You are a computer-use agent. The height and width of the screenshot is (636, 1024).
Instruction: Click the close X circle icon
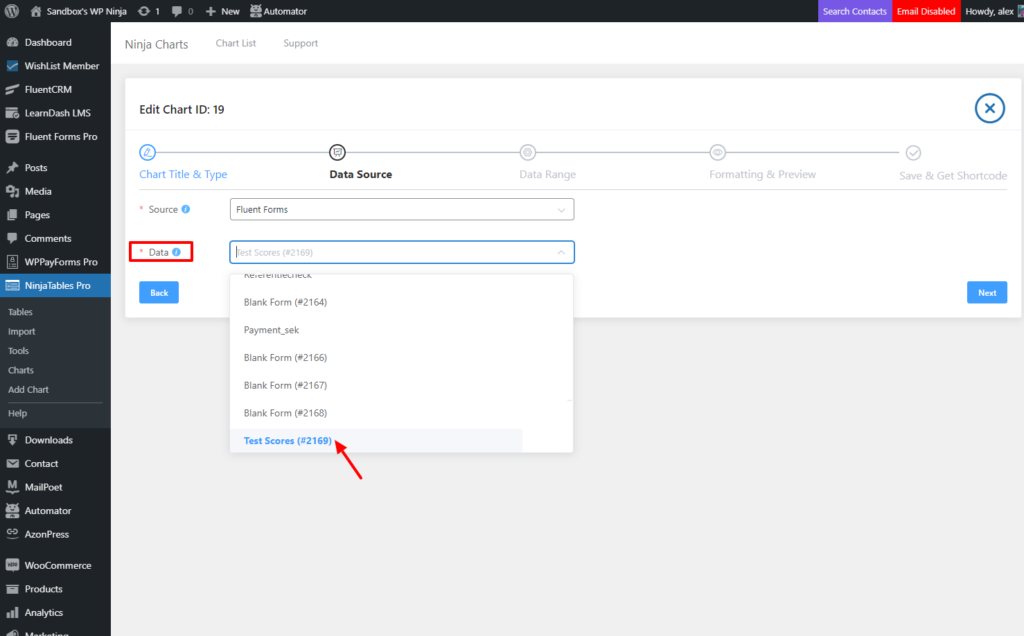click(989, 108)
